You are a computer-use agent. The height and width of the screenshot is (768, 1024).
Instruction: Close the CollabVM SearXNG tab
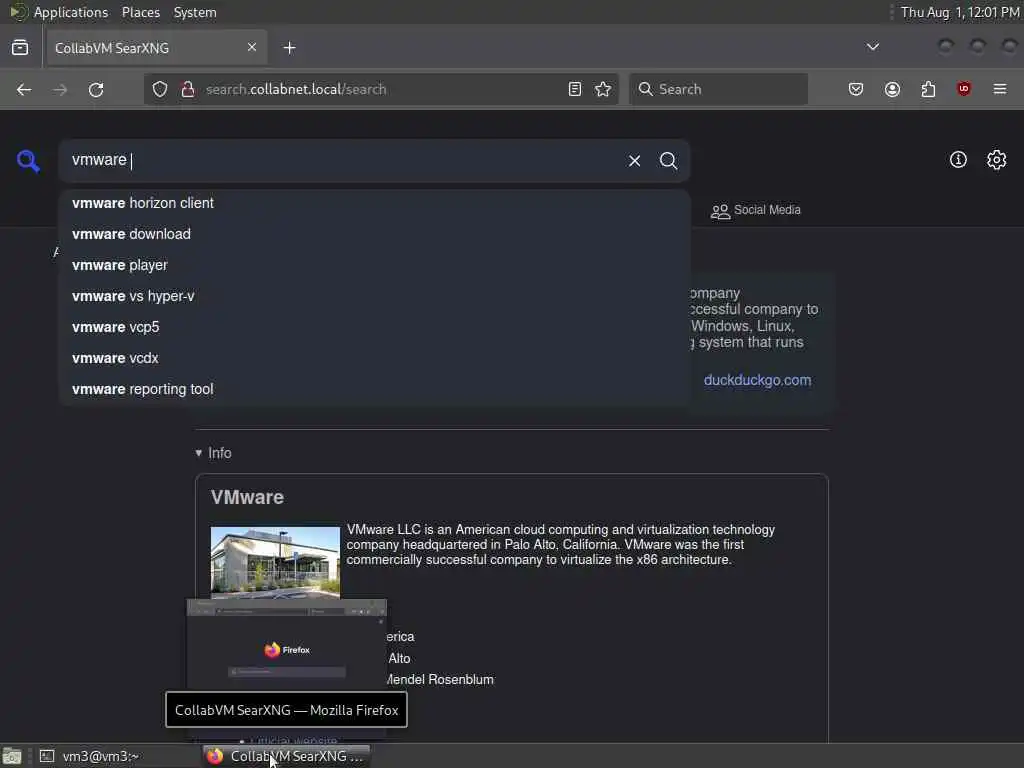click(x=252, y=48)
